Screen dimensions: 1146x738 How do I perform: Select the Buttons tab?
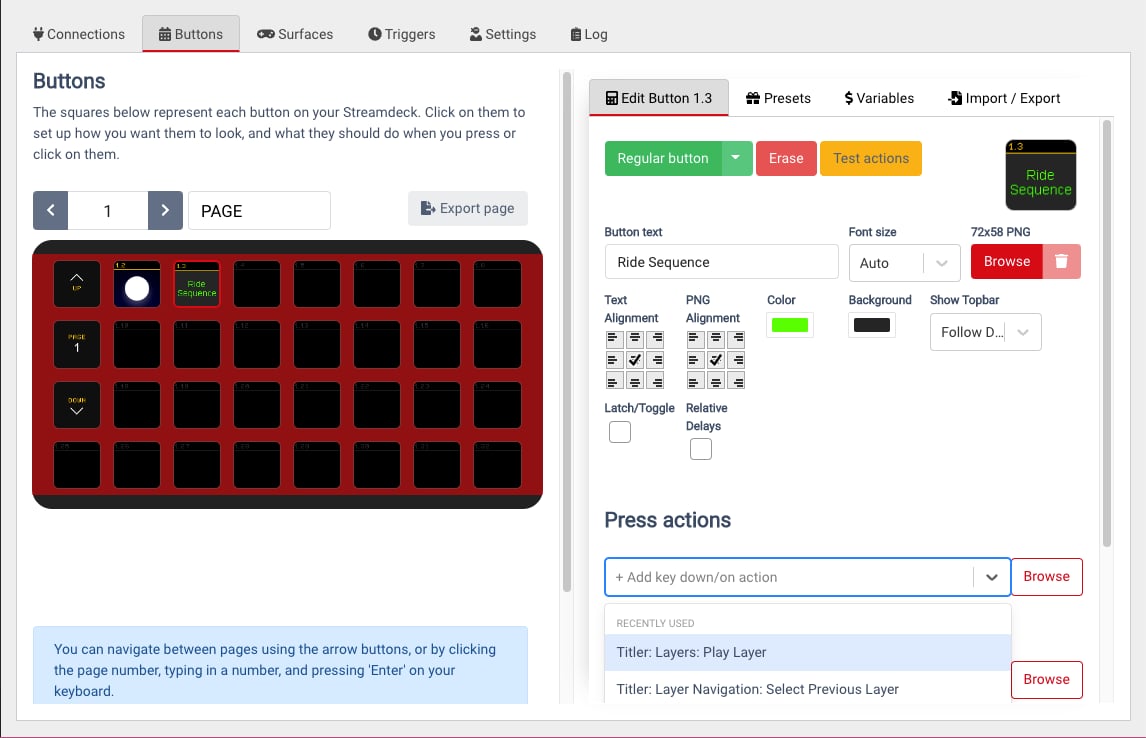[x=191, y=34]
